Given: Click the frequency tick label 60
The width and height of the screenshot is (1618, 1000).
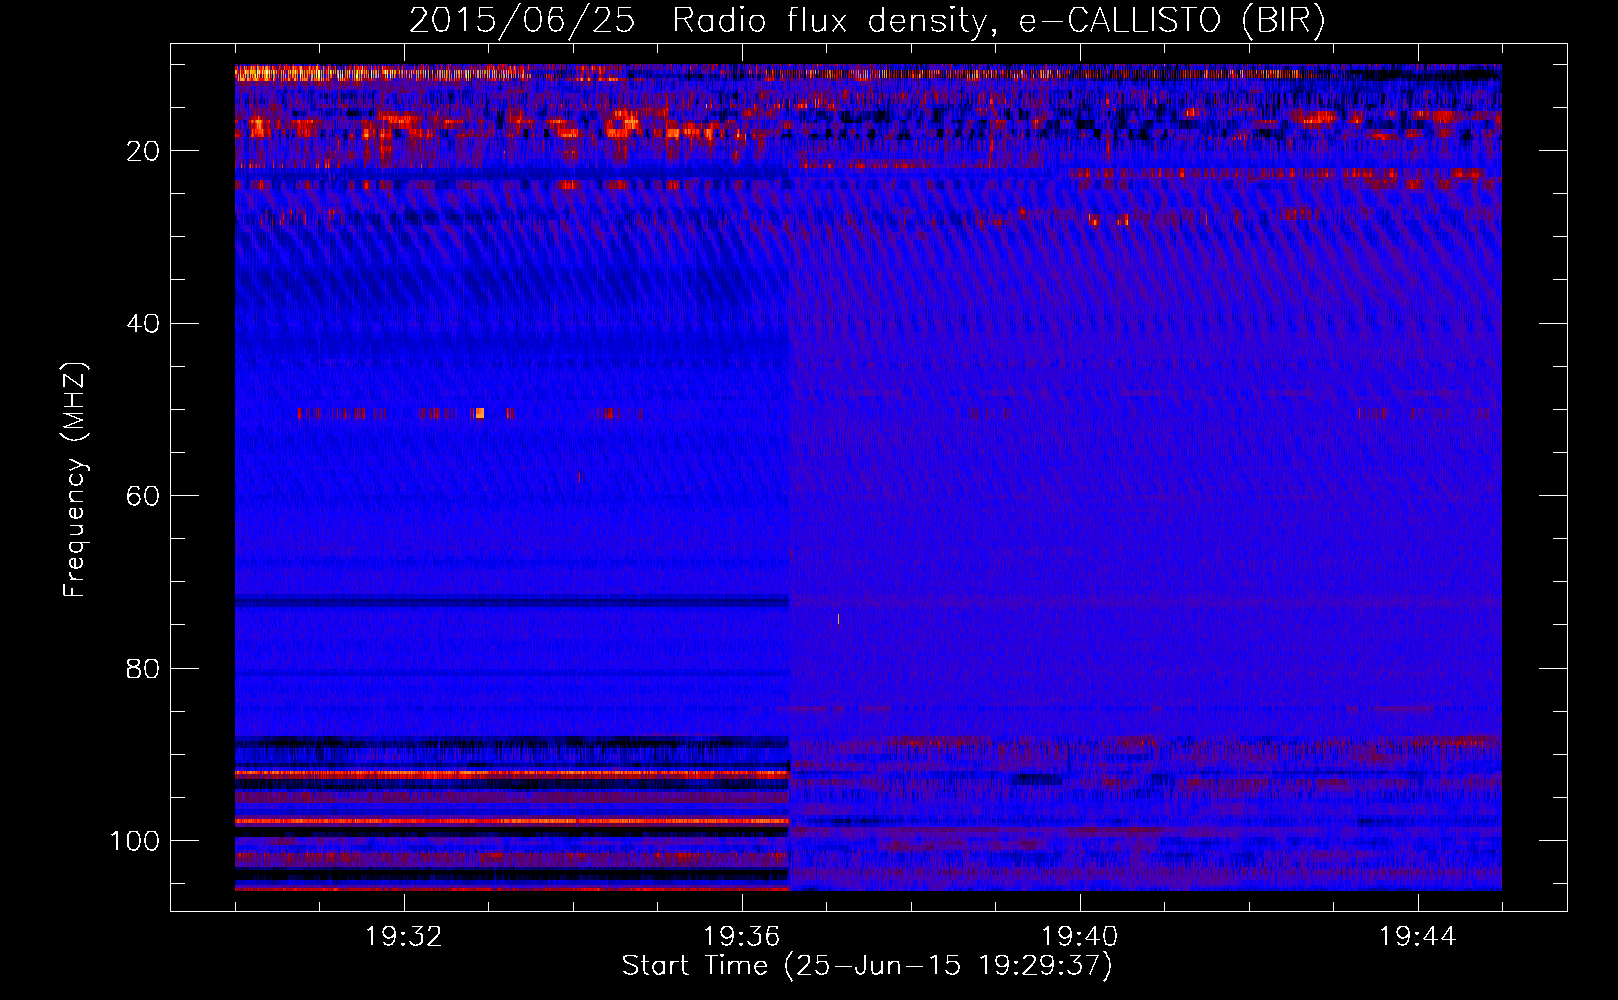Looking at the screenshot, I should [144, 496].
